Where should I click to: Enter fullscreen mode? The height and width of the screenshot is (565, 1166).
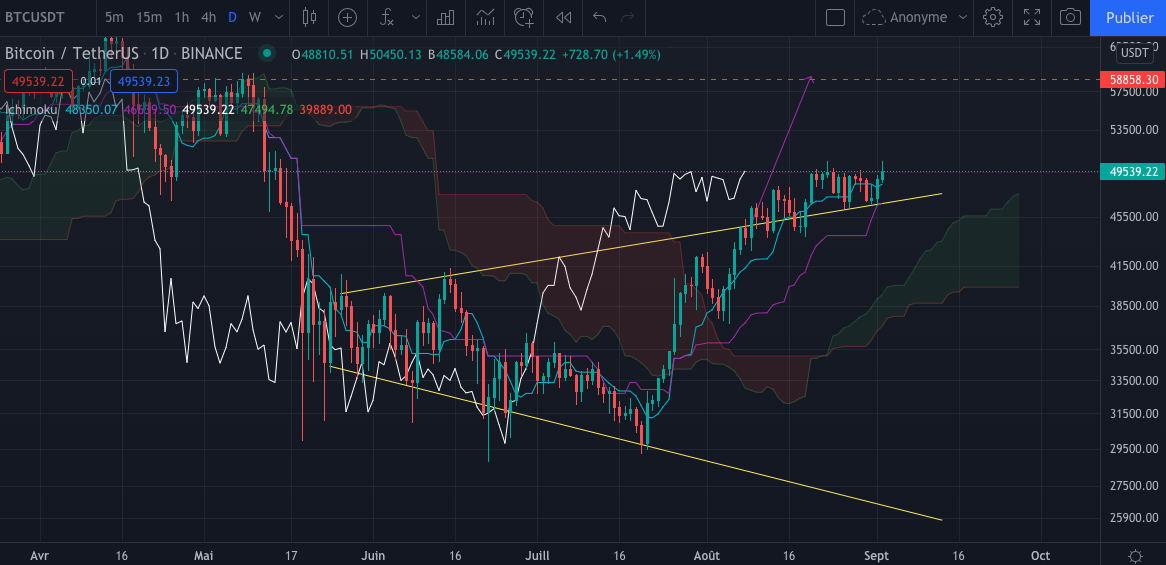pos(1031,17)
